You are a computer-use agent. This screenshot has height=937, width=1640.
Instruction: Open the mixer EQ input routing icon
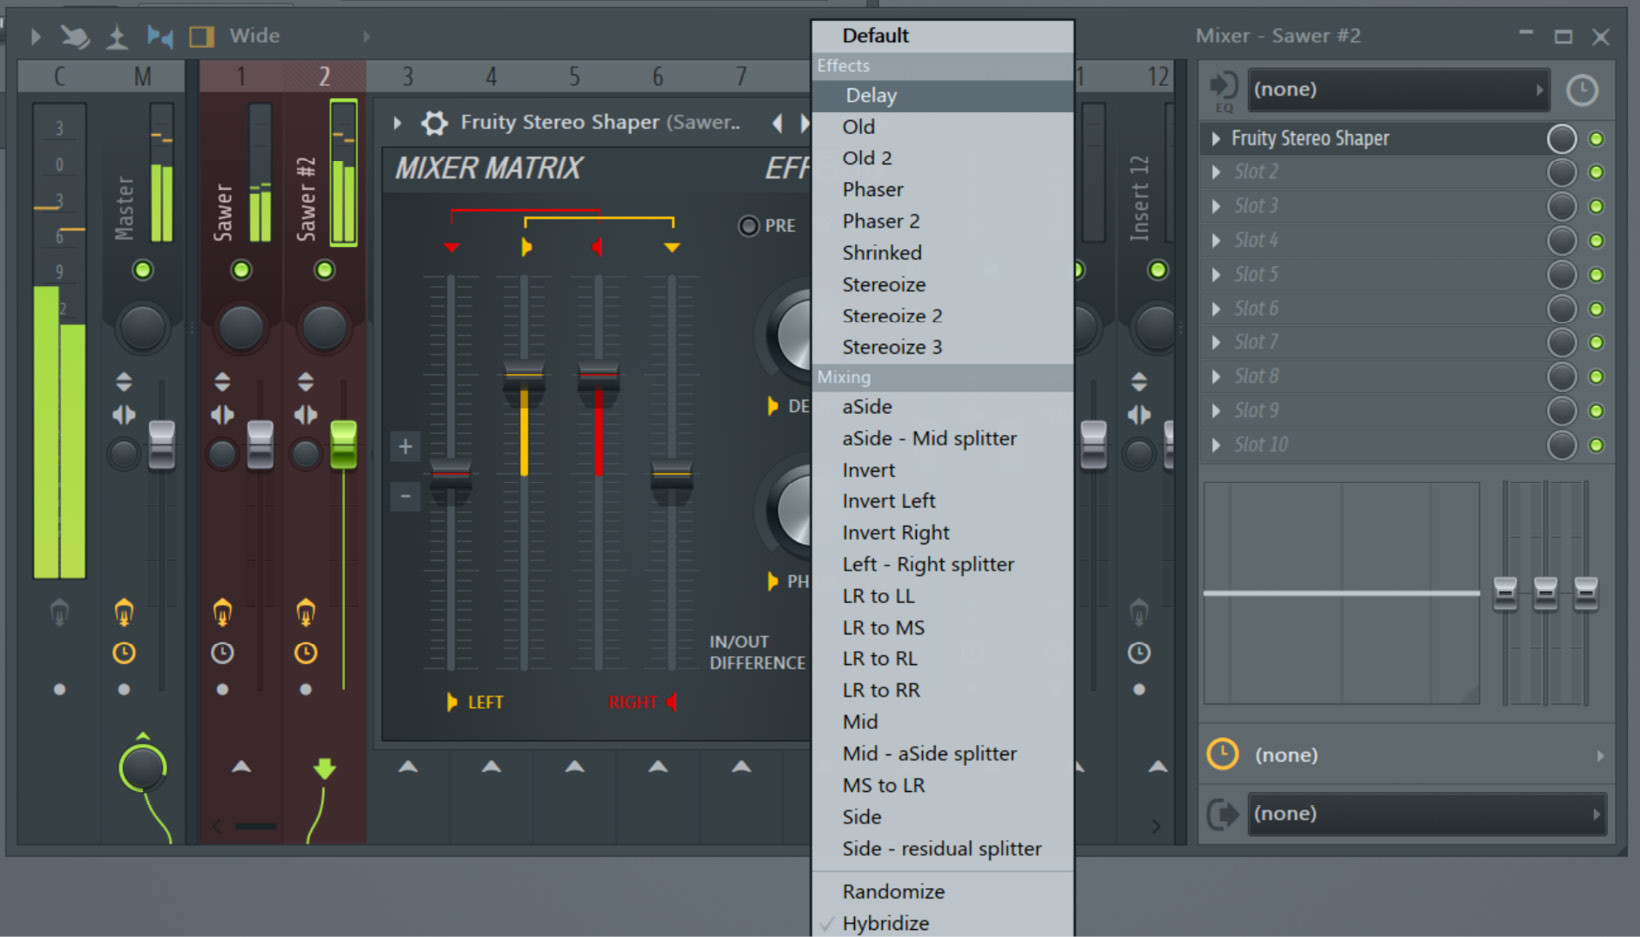point(1223,89)
